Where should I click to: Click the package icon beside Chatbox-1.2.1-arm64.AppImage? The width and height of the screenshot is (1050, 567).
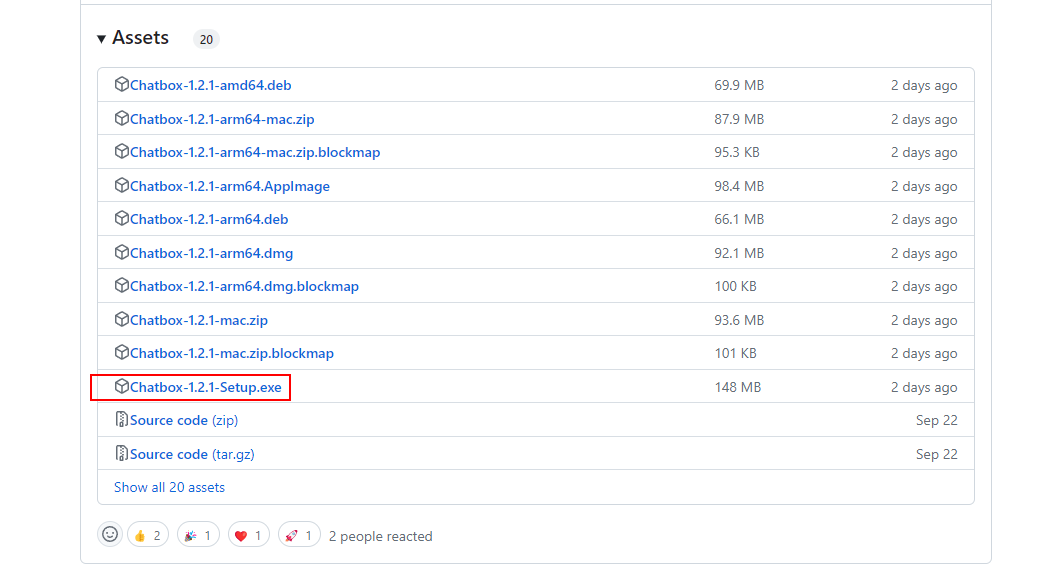[121, 185]
